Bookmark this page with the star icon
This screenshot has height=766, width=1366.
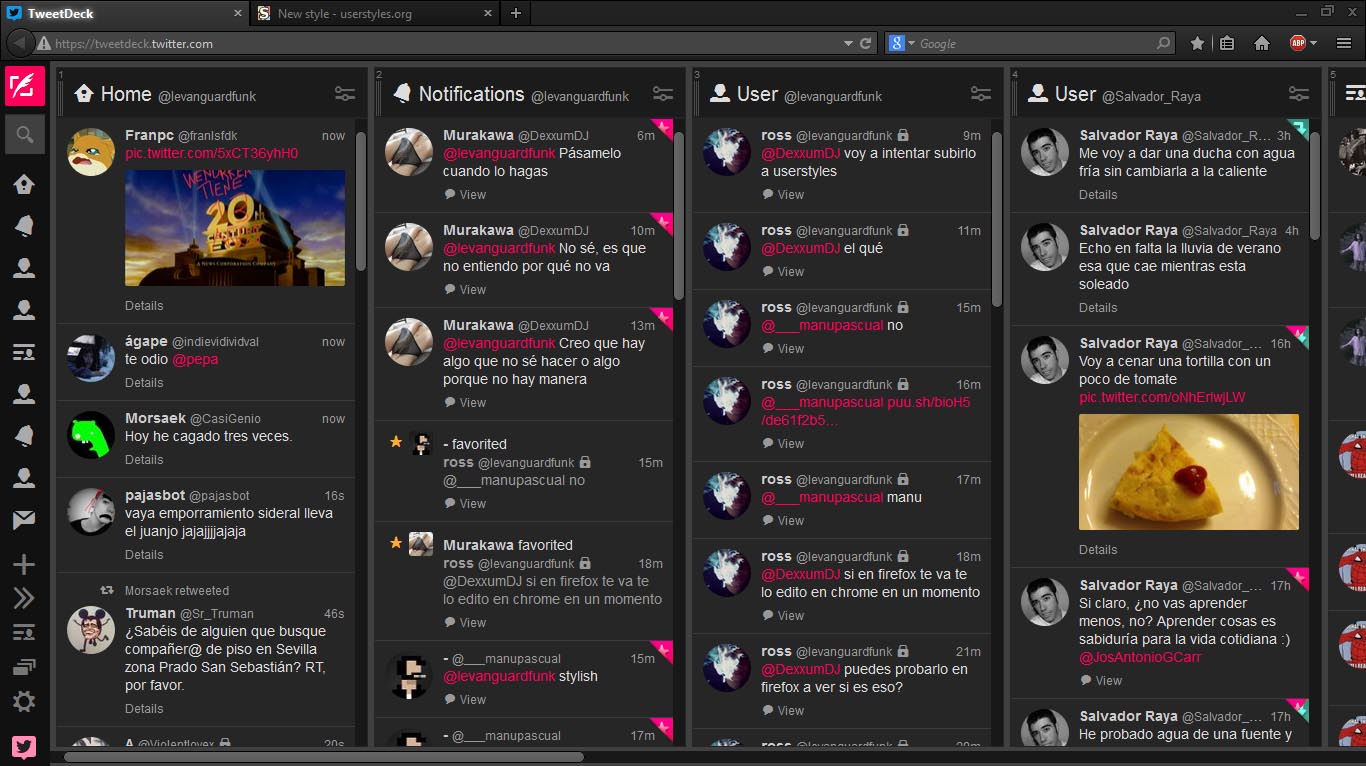click(x=1197, y=43)
